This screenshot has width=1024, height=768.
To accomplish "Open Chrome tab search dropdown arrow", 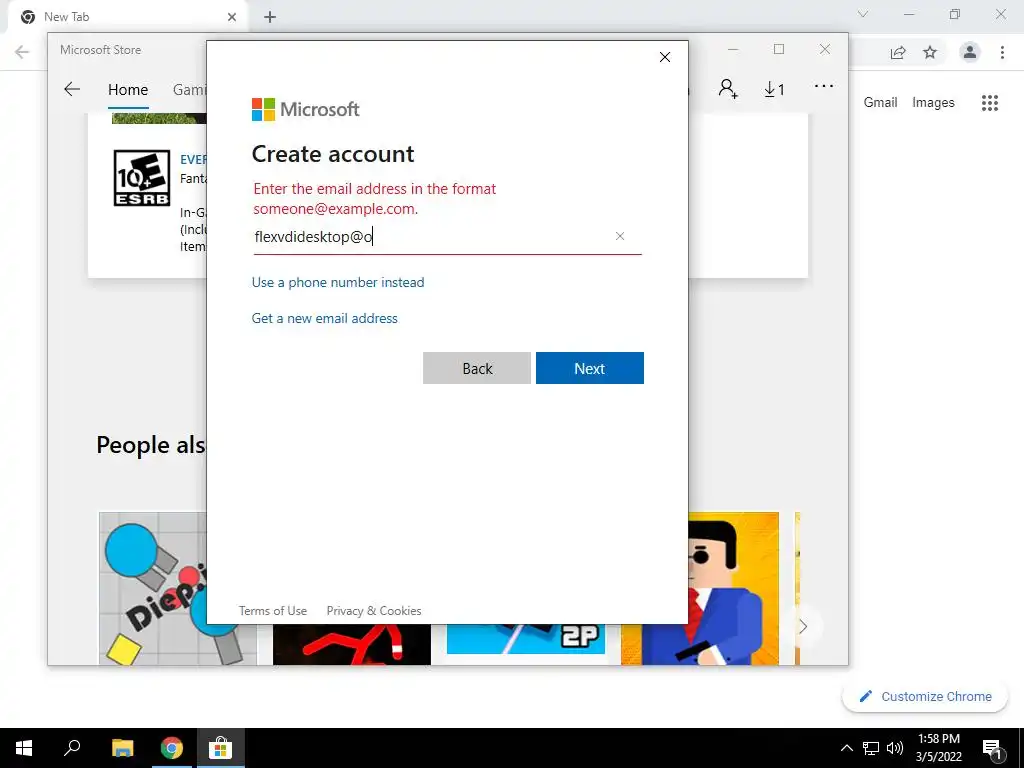I will tap(863, 14).
